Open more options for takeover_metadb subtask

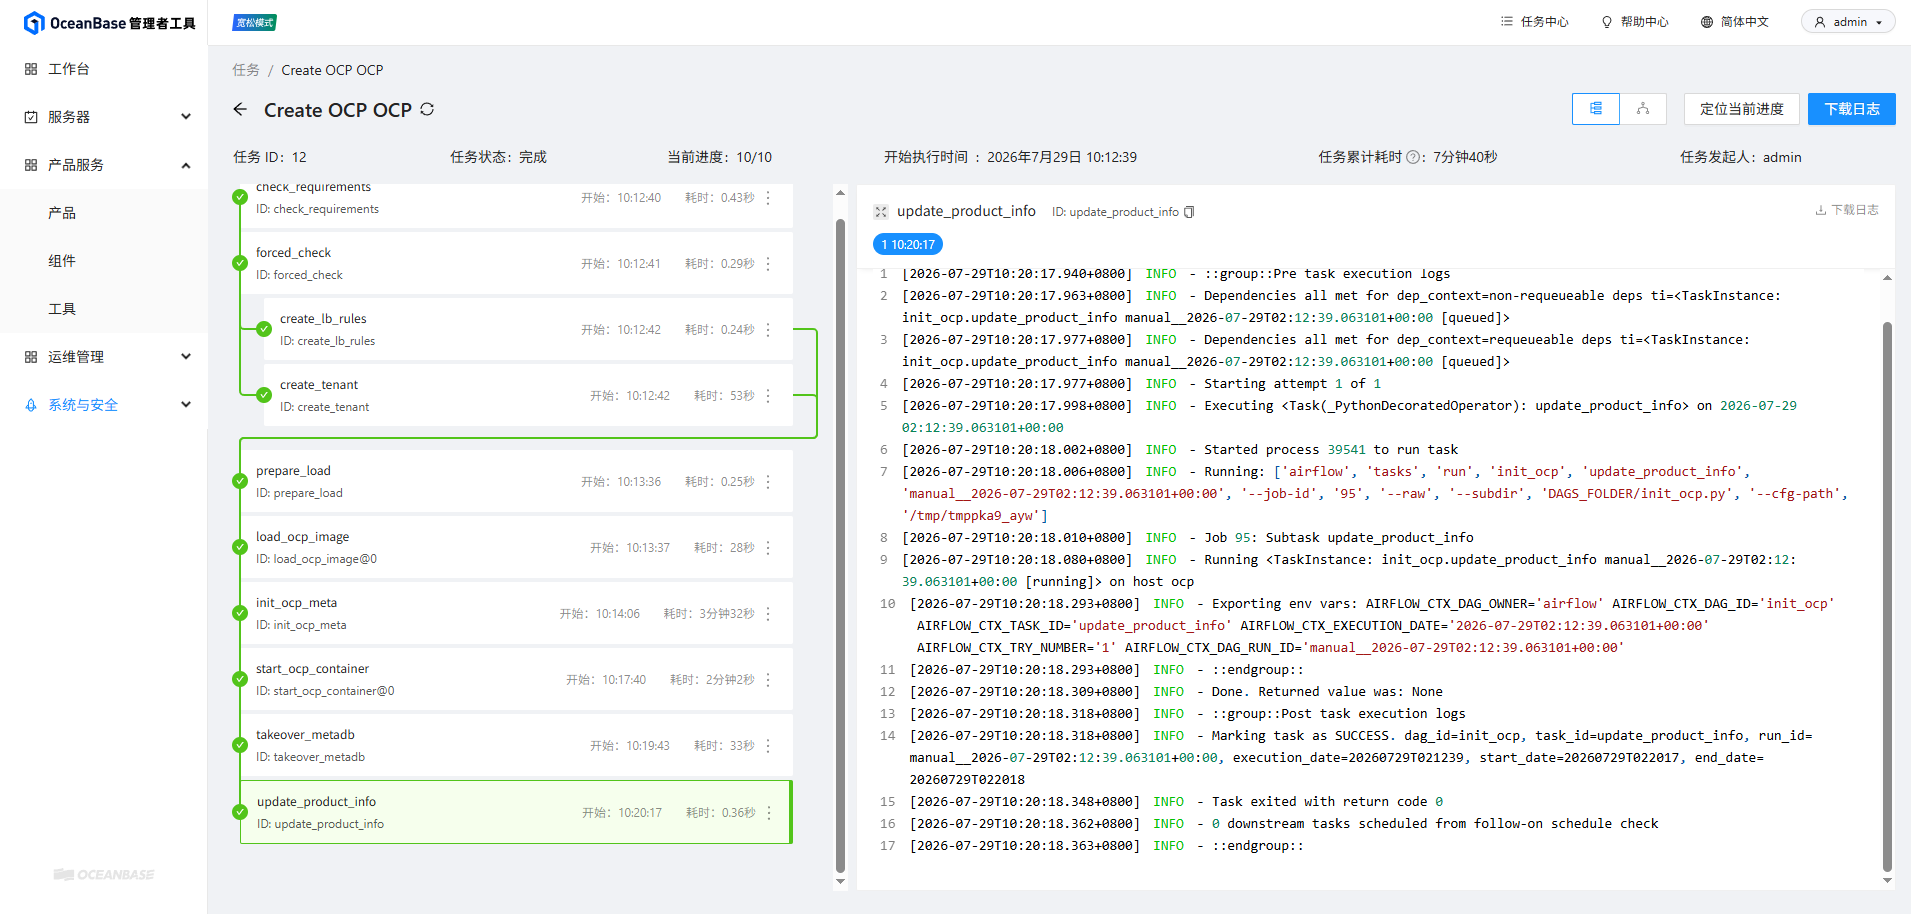[768, 746]
